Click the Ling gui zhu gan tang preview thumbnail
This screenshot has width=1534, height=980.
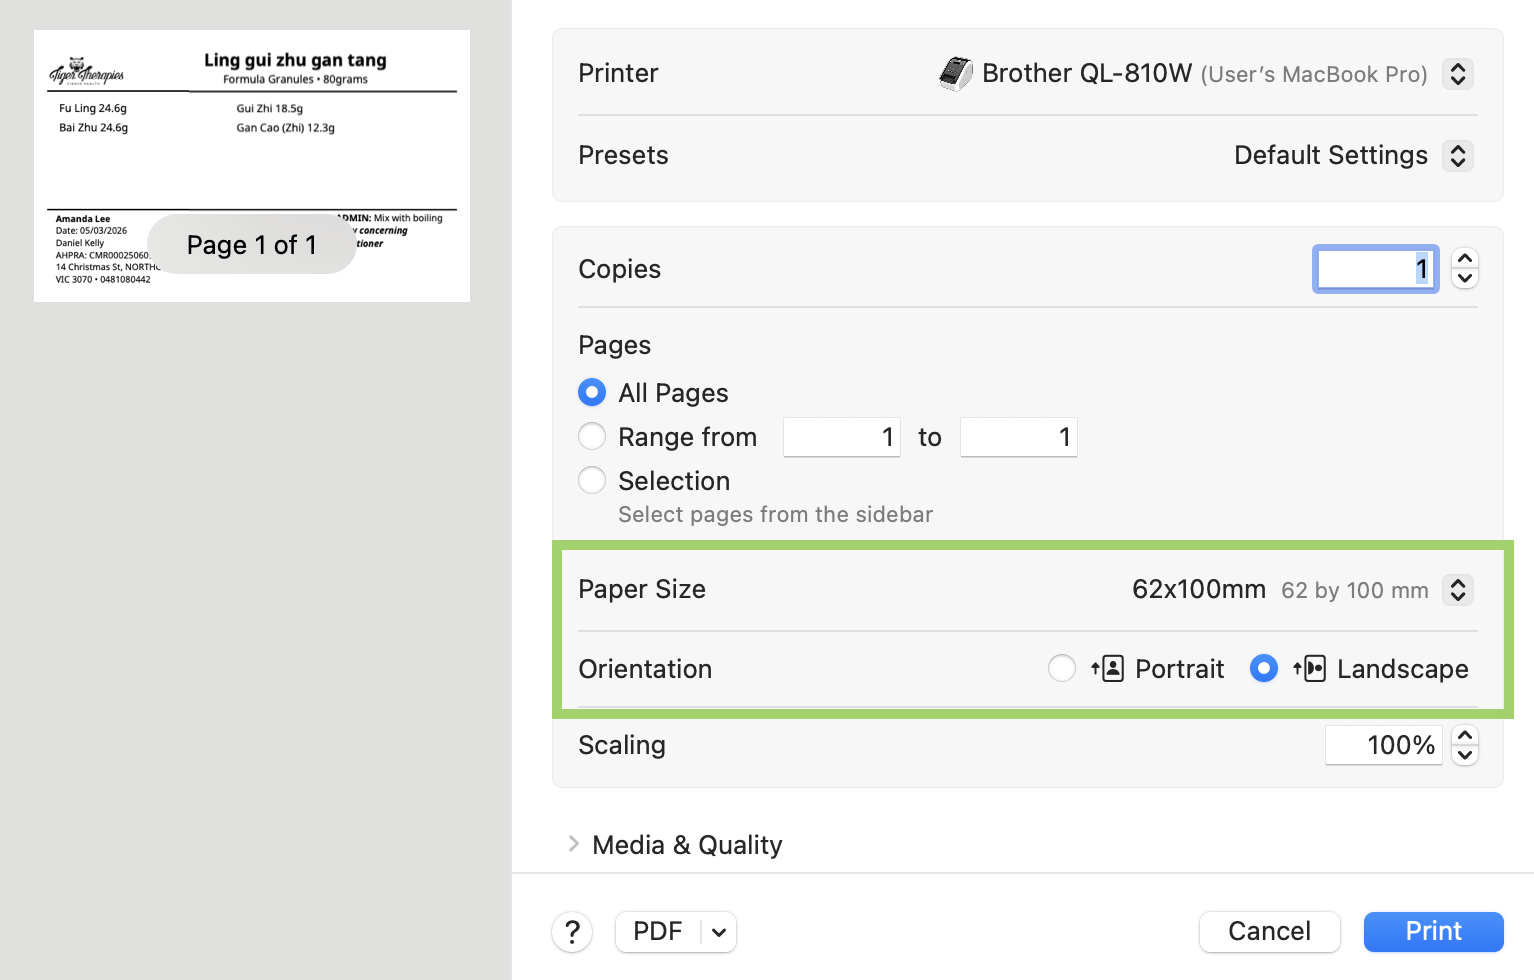pos(251,164)
